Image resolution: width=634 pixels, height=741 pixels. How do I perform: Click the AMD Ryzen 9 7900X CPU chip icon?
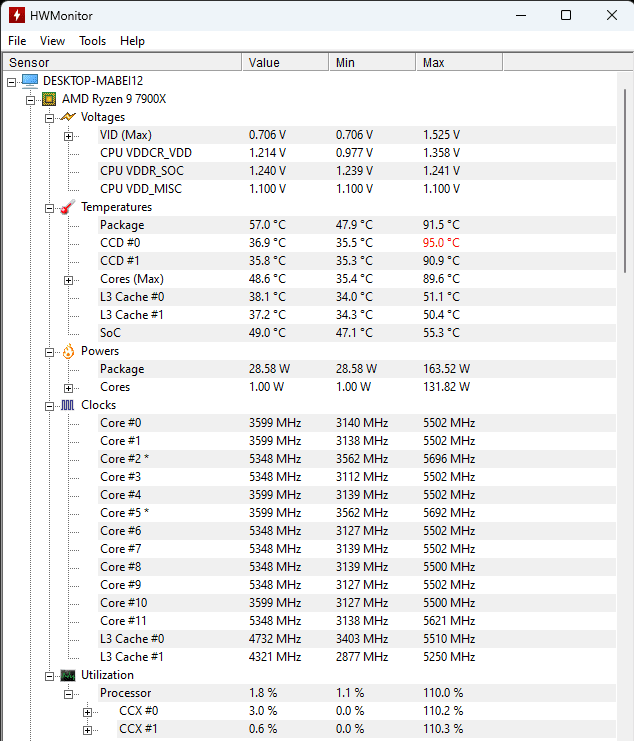pos(49,99)
